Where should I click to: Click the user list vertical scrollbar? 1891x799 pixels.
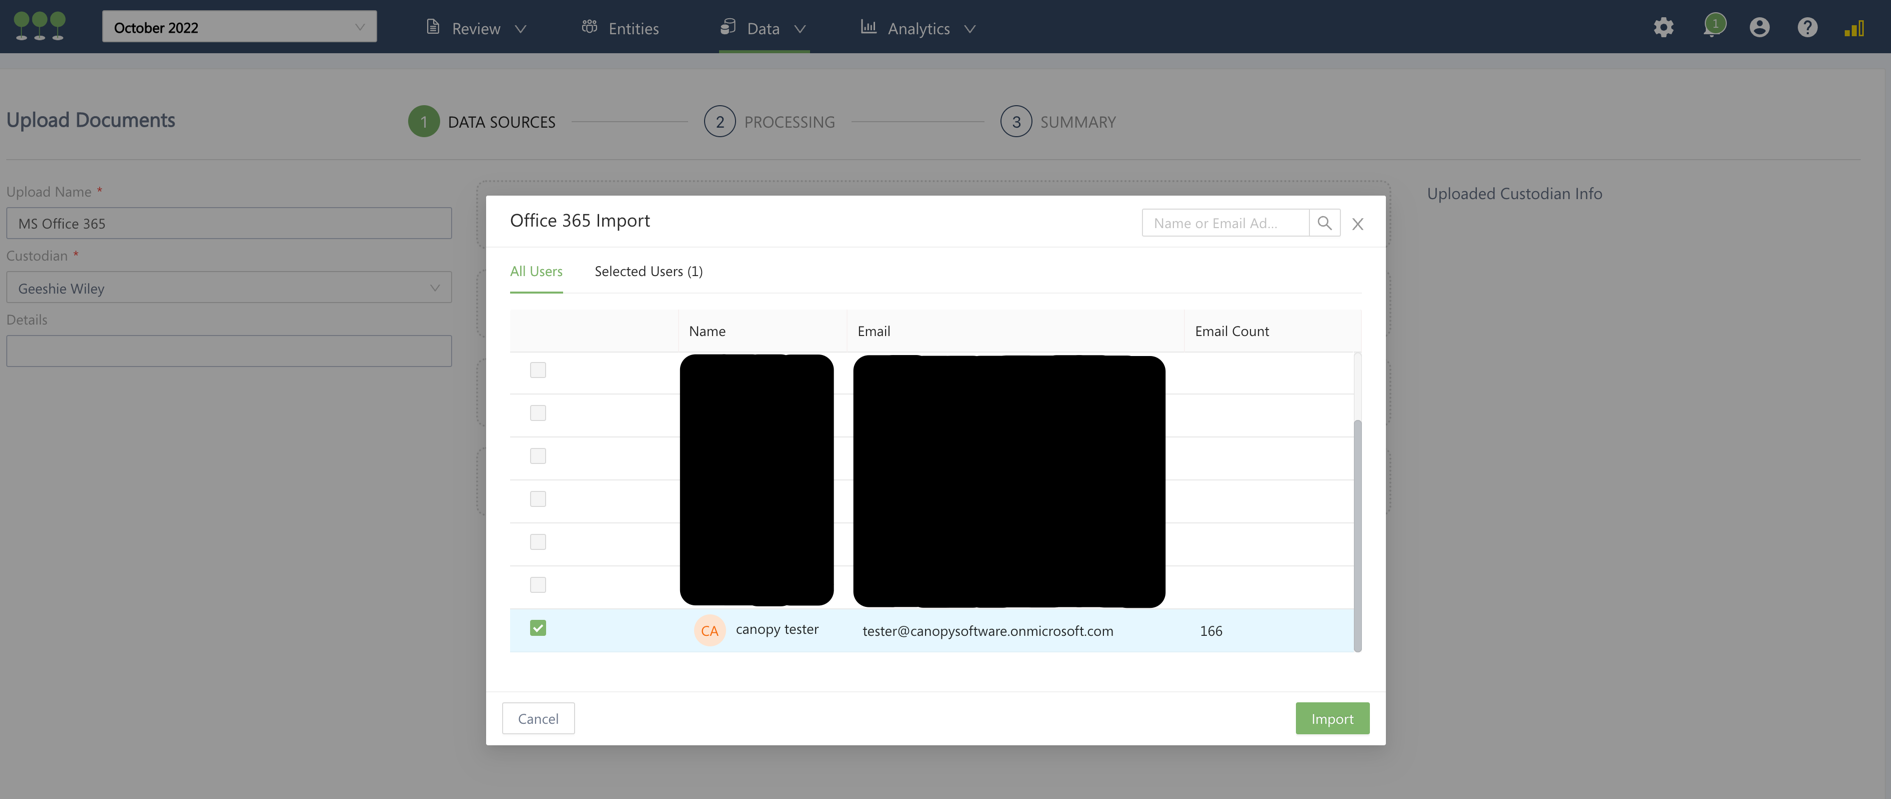click(1357, 535)
